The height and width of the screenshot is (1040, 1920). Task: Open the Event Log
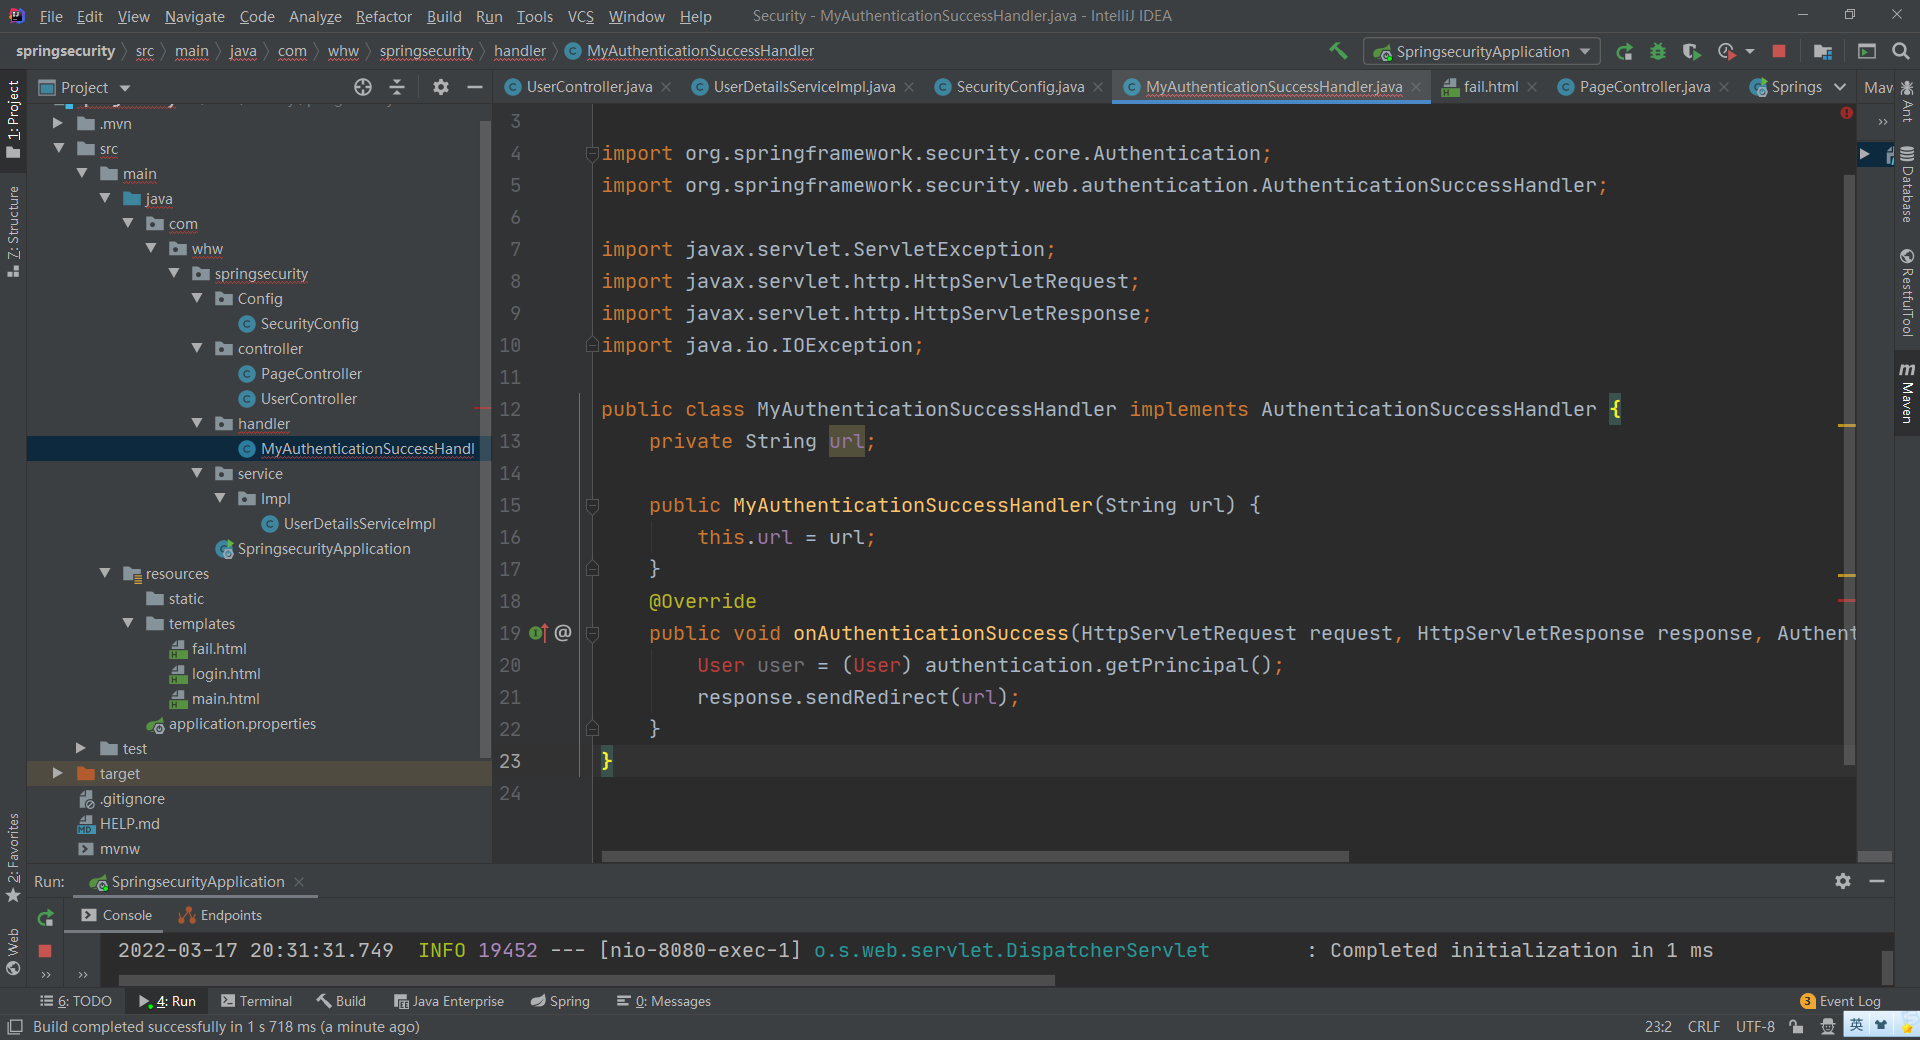(1840, 1001)
